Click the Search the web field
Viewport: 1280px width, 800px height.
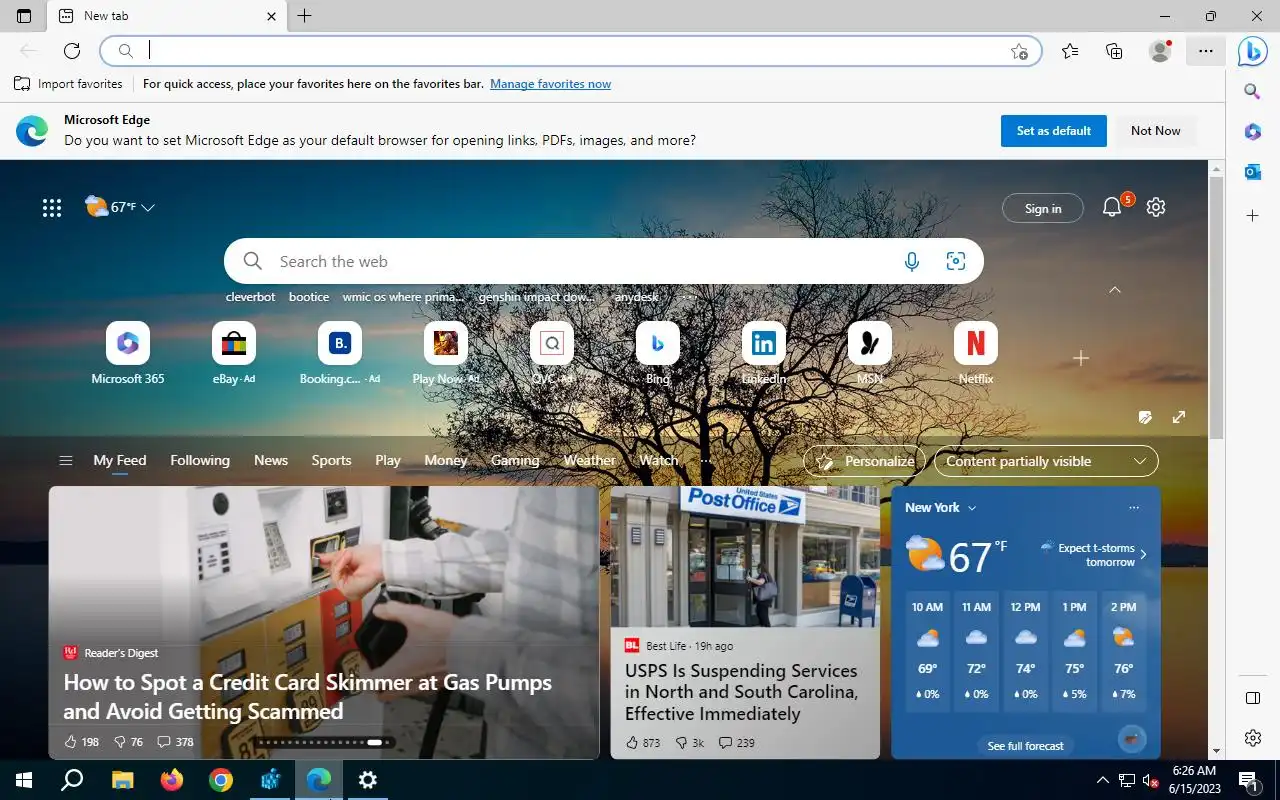click(x=604, y=261)
